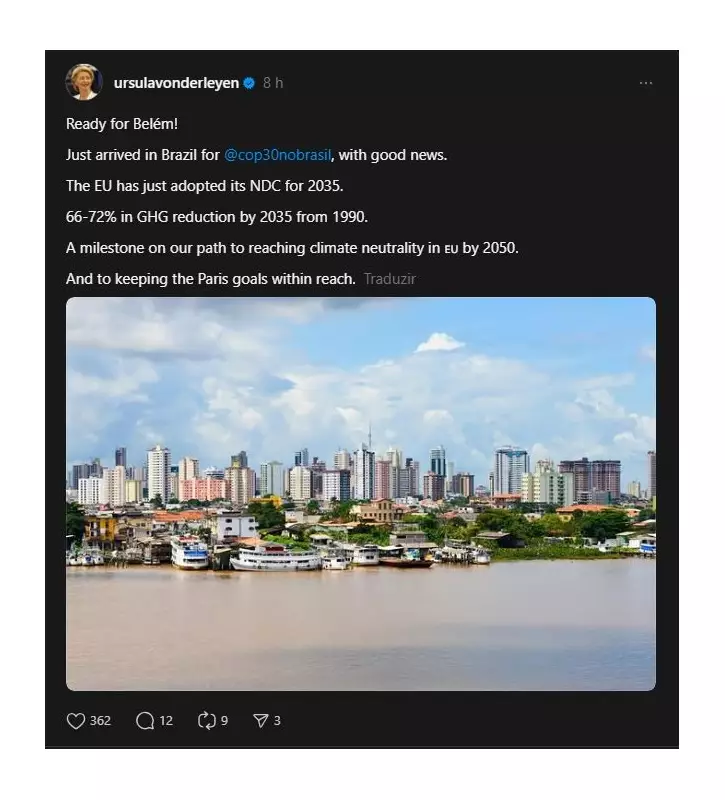Click the line about climate neutrality by 2050
The width and height of the screenshot is (725, 800).
(x=292, y=248)
